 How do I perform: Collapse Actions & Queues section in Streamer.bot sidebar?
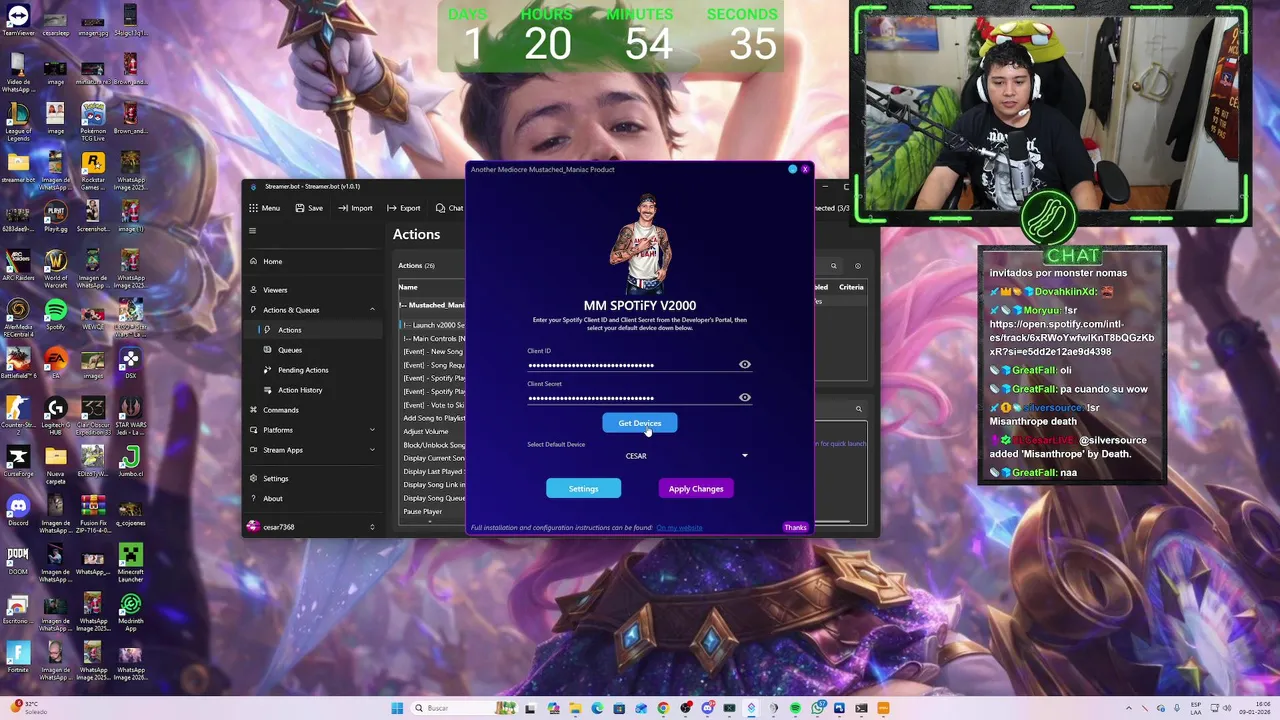point(372,310)
